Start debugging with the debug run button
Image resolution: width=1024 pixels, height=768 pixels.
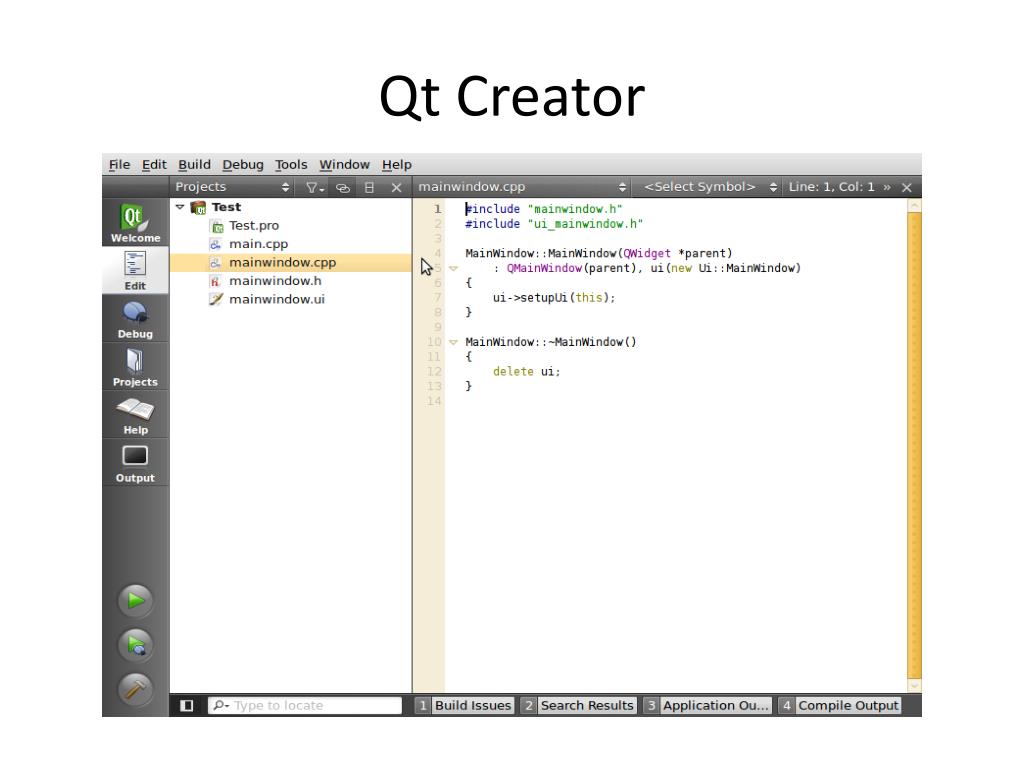pos(135,645)
